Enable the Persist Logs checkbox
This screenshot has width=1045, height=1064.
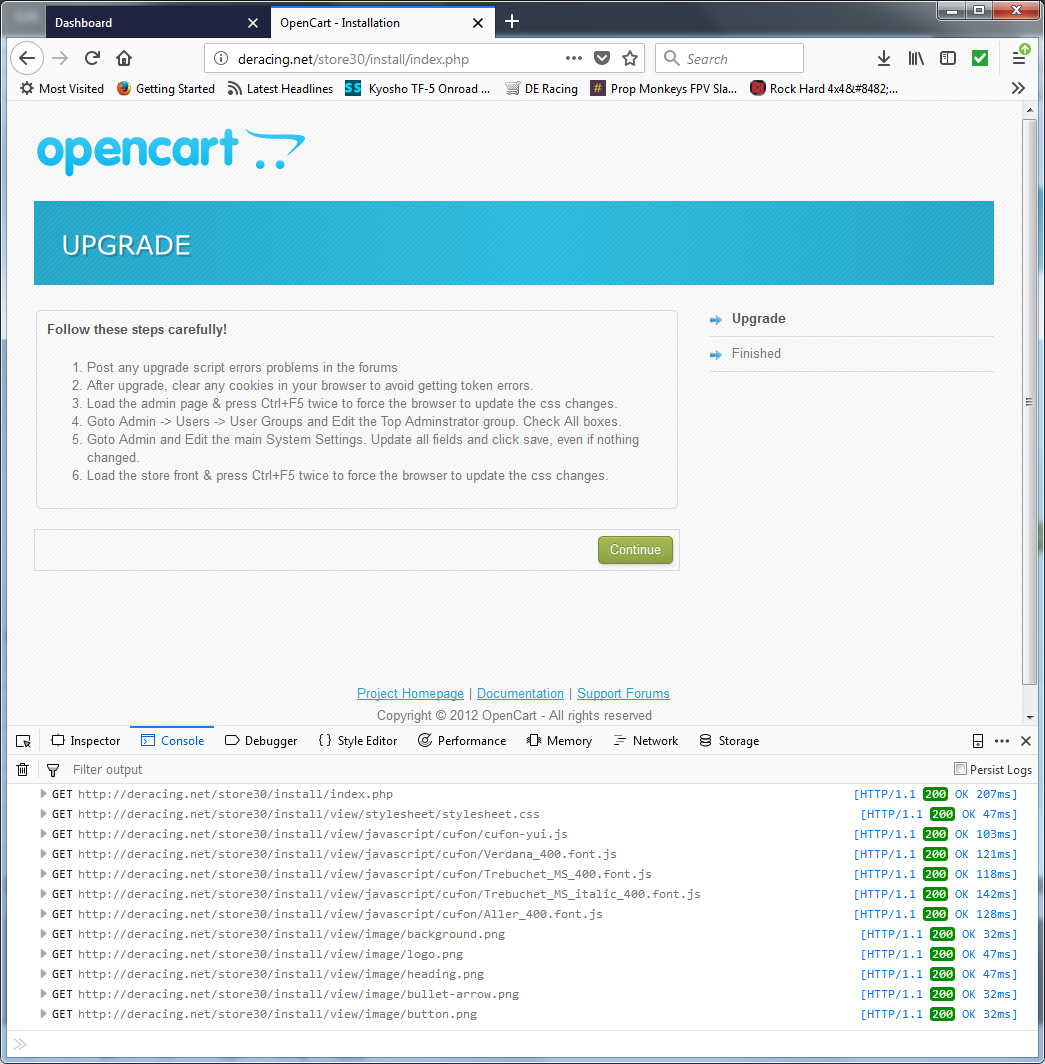960,769
